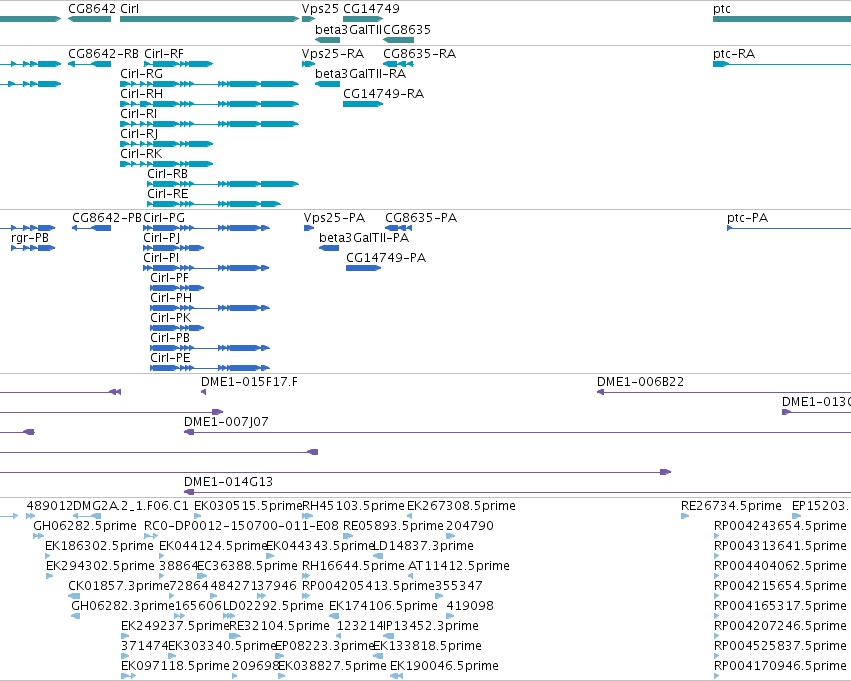The height and width of the screenshot is (681, 851).
Task: Click the AT11412.5prime EST label
Action: pos(459,566)
